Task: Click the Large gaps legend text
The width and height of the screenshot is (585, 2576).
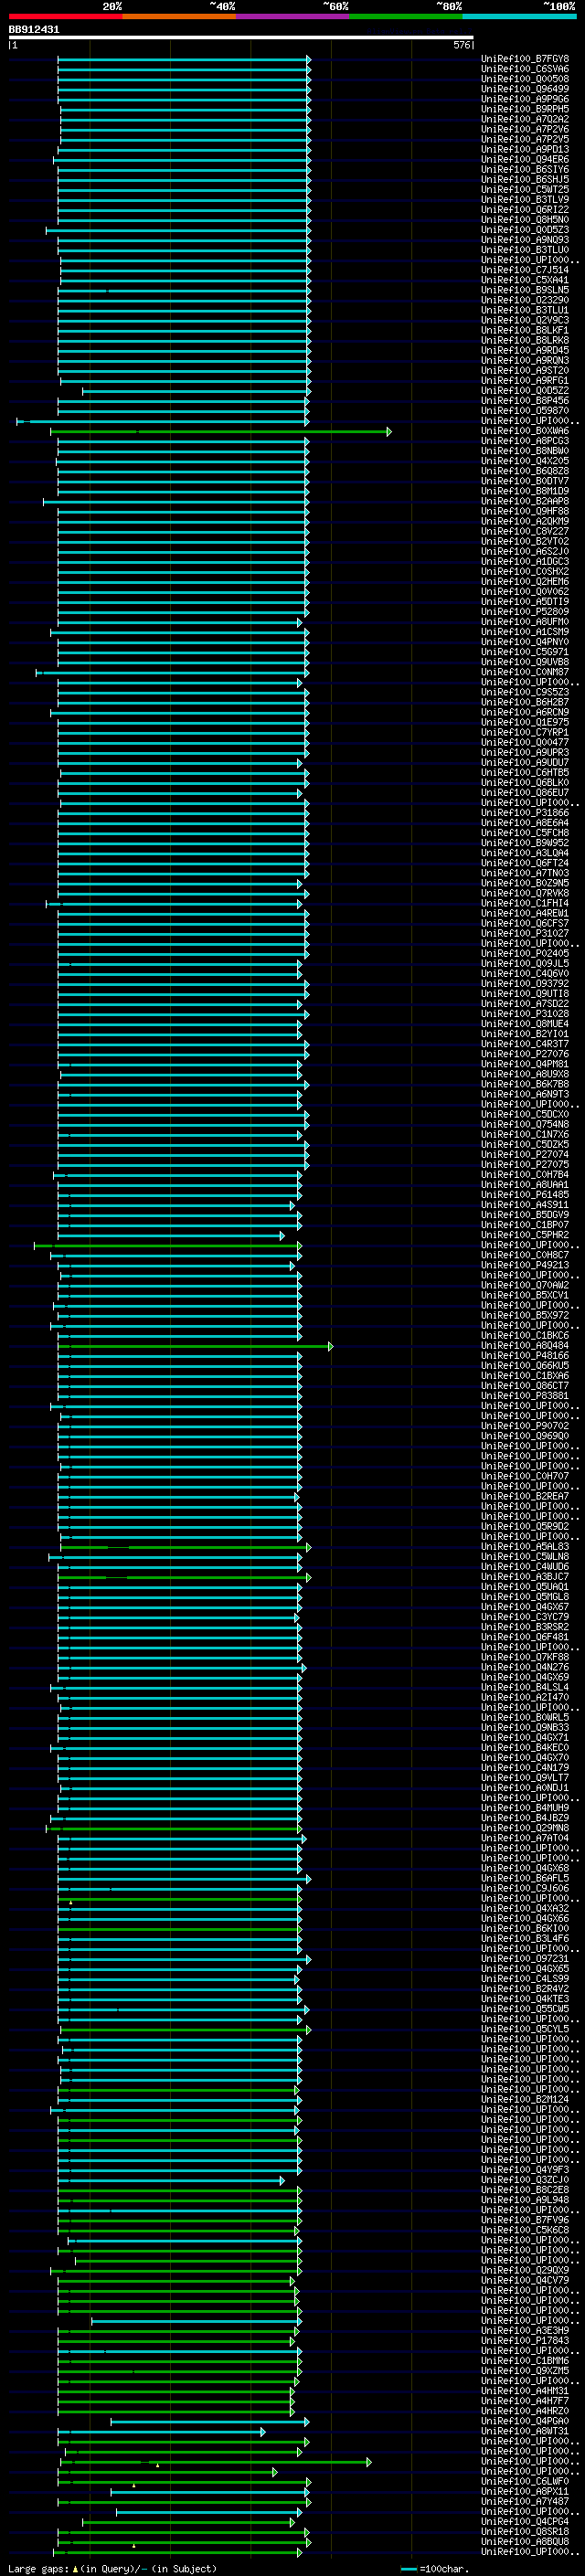Action: click(113, 2569)
